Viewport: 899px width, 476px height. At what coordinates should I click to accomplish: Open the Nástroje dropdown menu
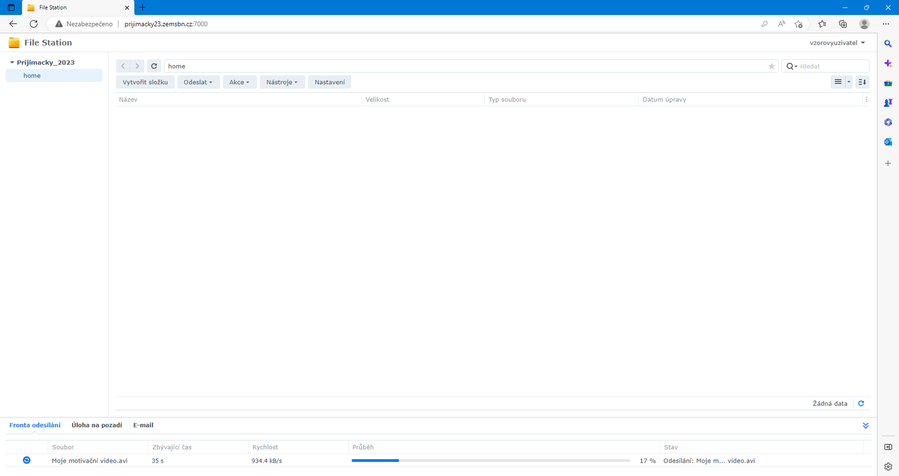[282, 82]
